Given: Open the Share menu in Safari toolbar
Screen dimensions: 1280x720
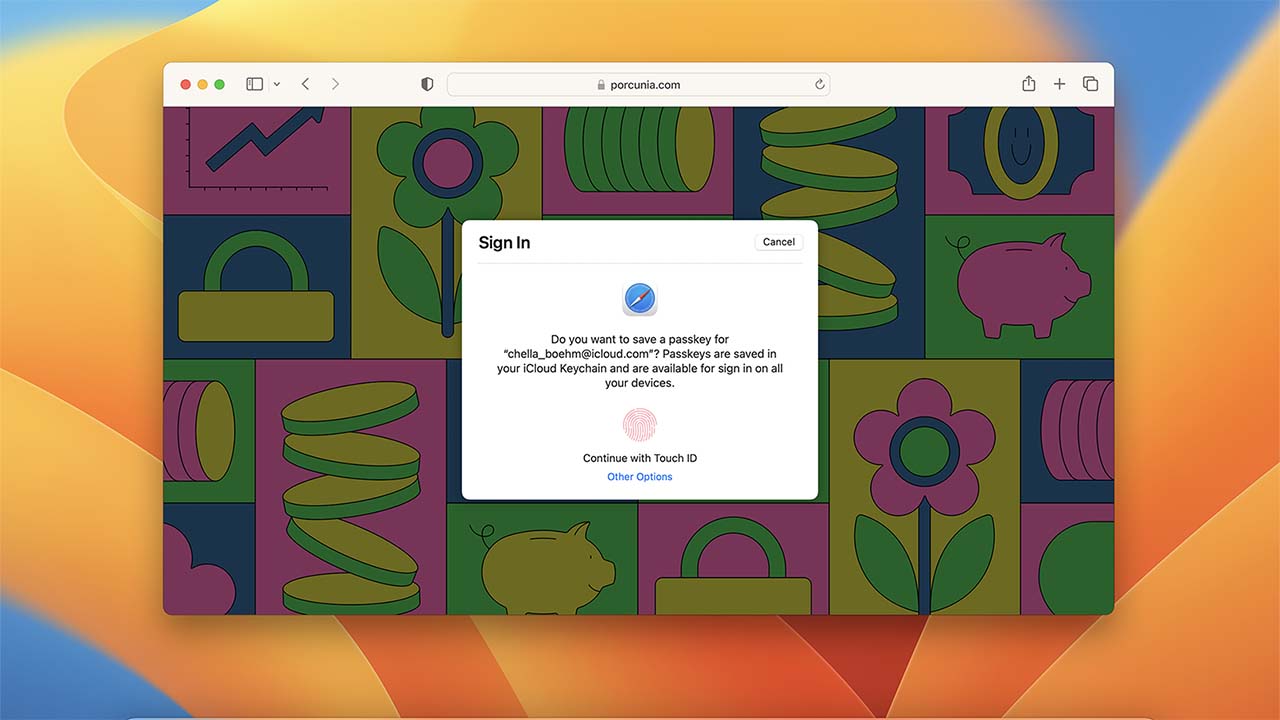Looking at the screenshot, I should tap(1028, 84).
